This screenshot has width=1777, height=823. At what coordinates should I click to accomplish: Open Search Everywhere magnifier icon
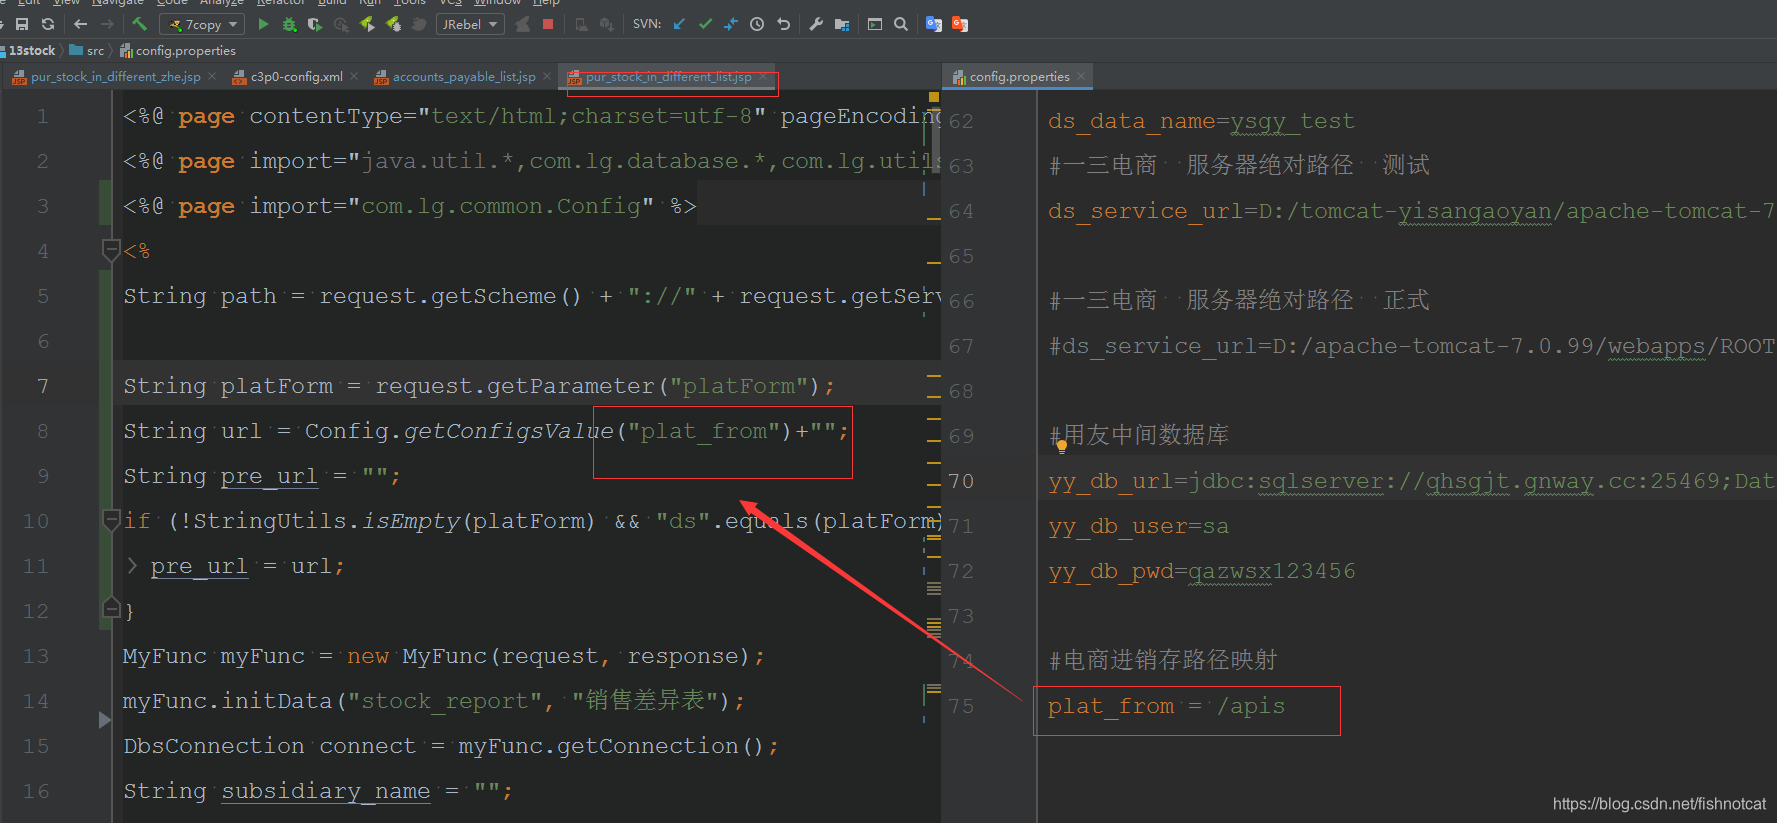(901, 24)
